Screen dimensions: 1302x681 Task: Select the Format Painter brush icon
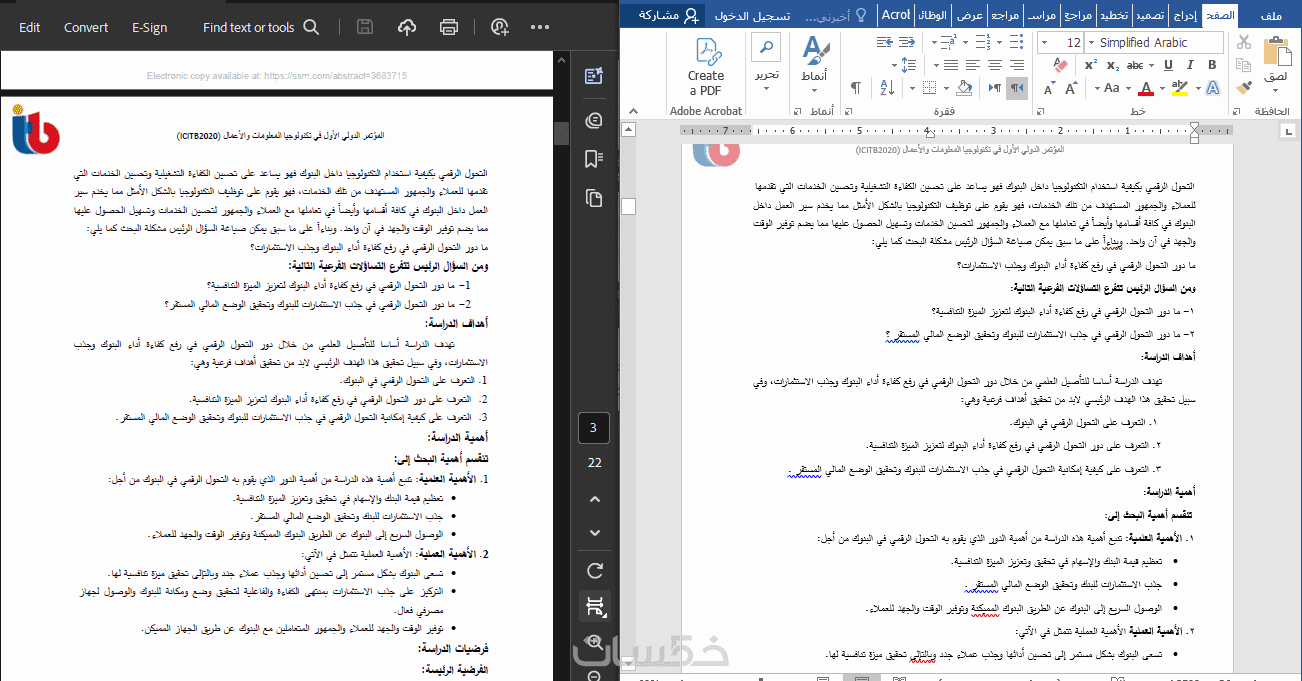tap(1244, 88)
